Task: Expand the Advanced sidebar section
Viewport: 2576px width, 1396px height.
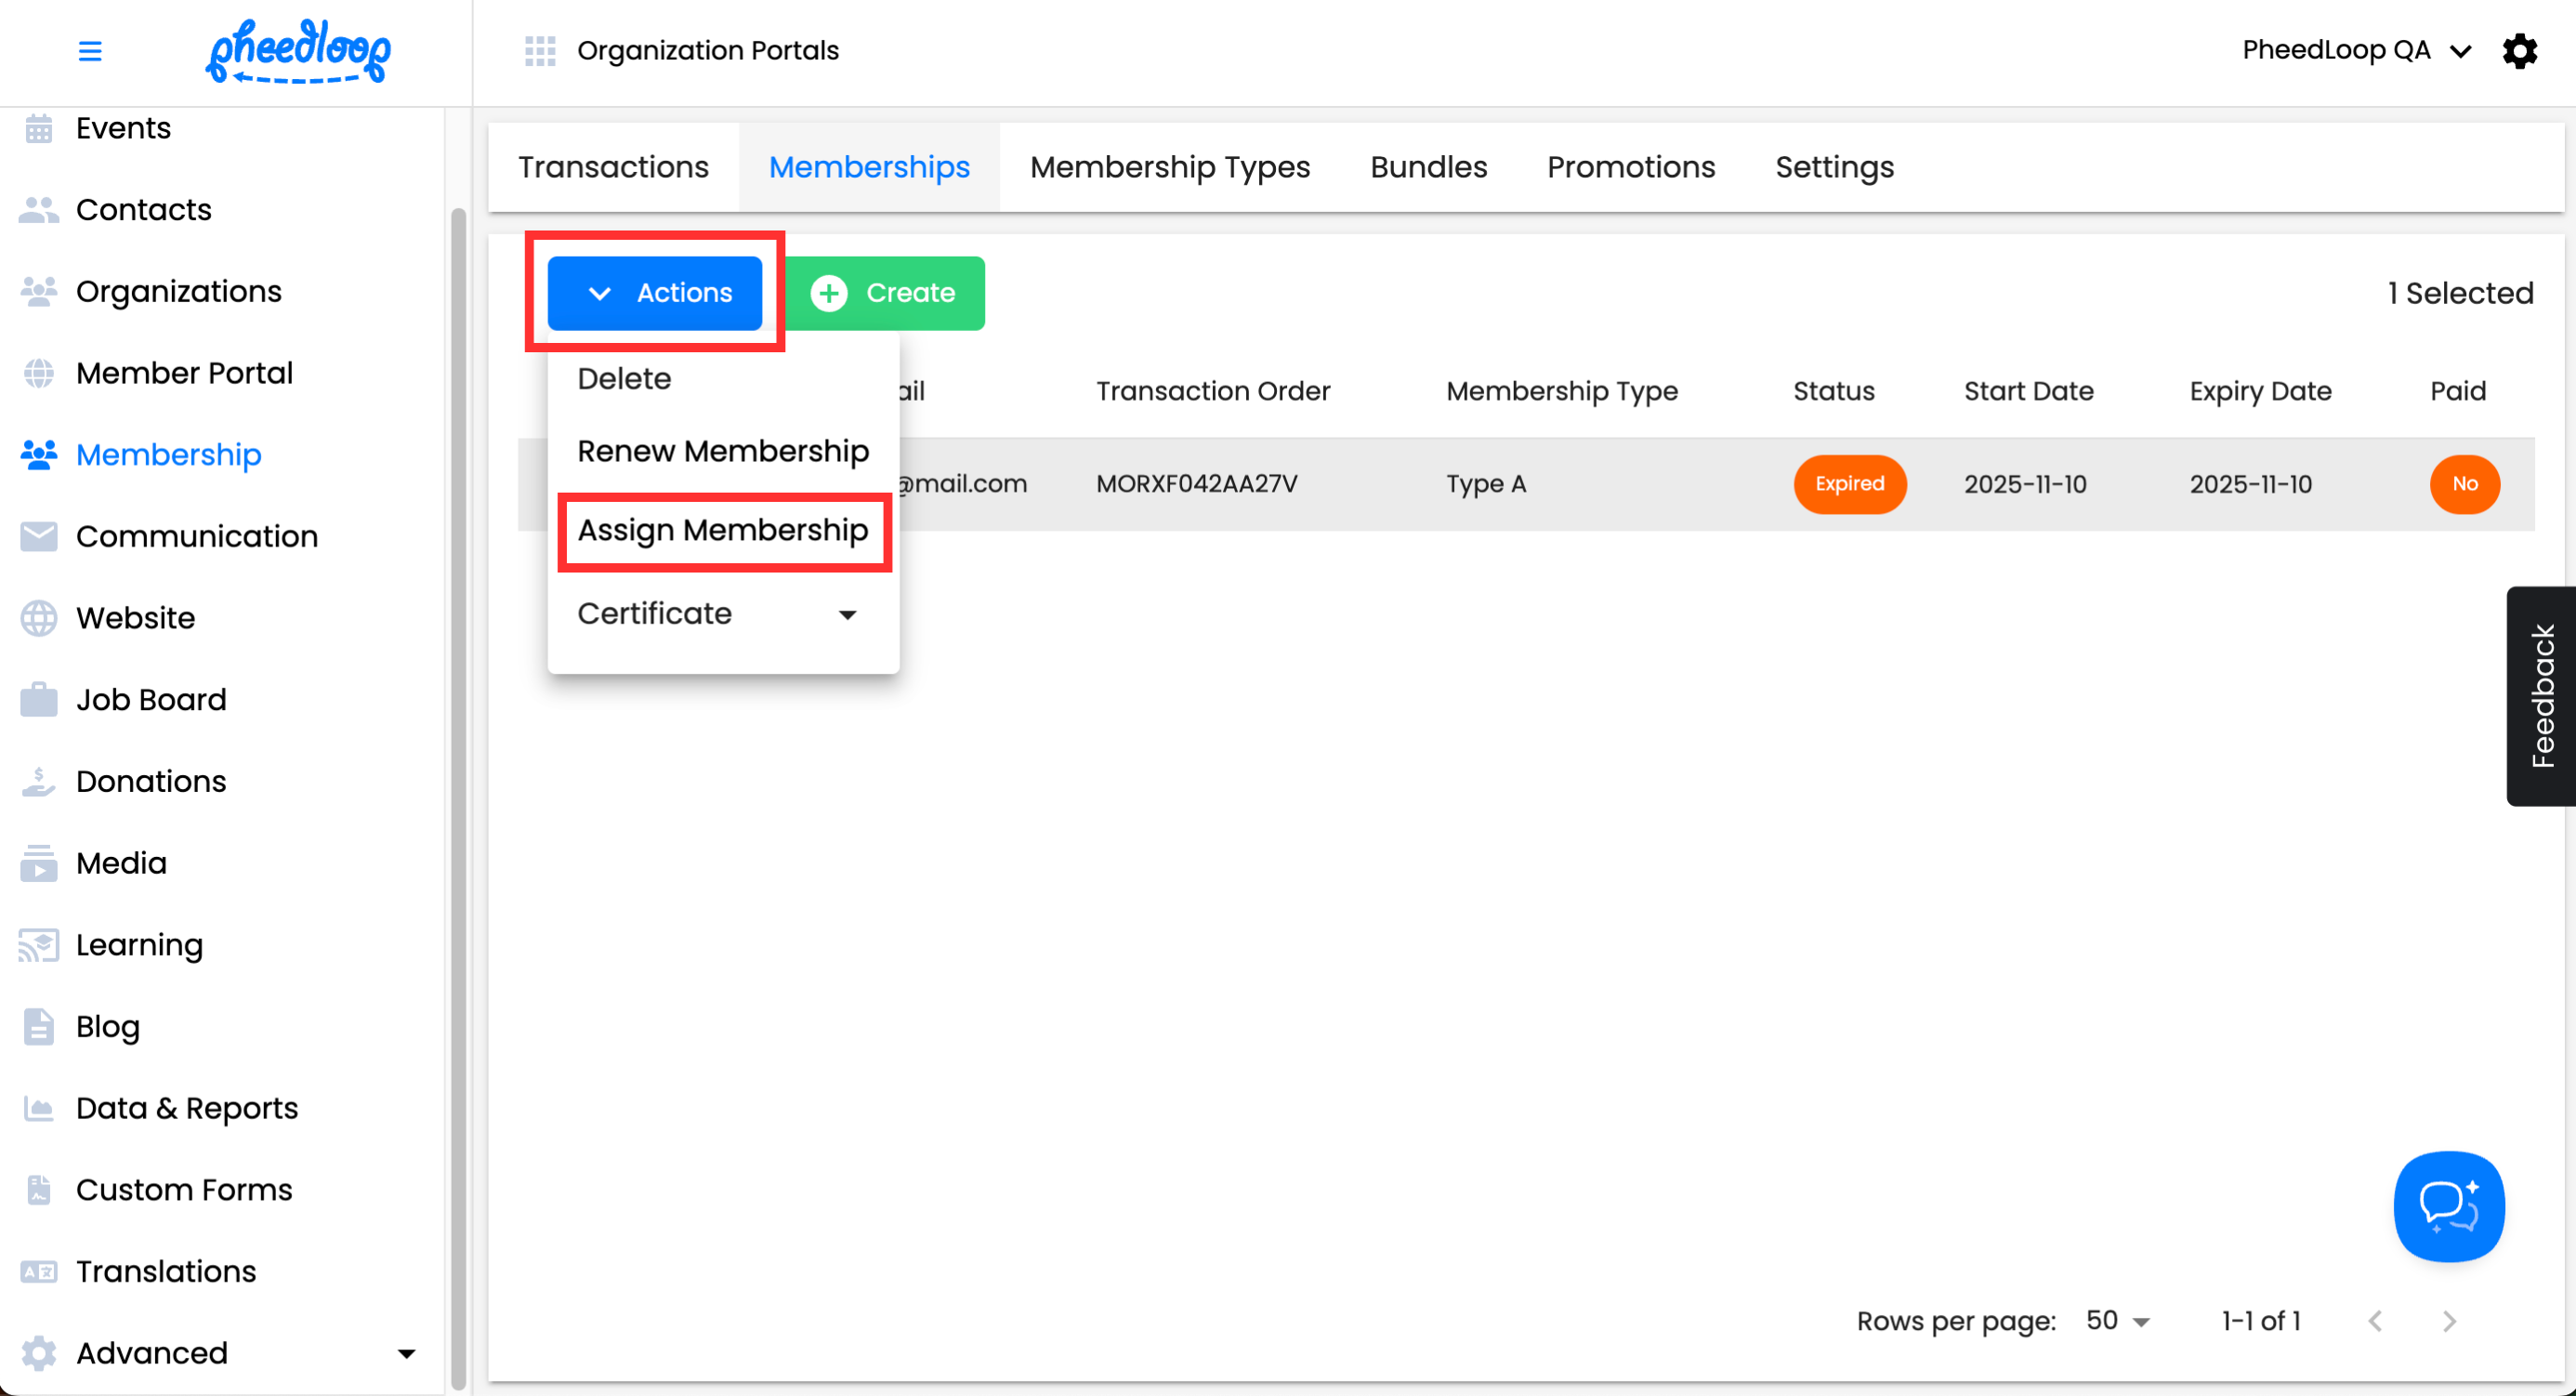Action: (x=406, y=1353)
